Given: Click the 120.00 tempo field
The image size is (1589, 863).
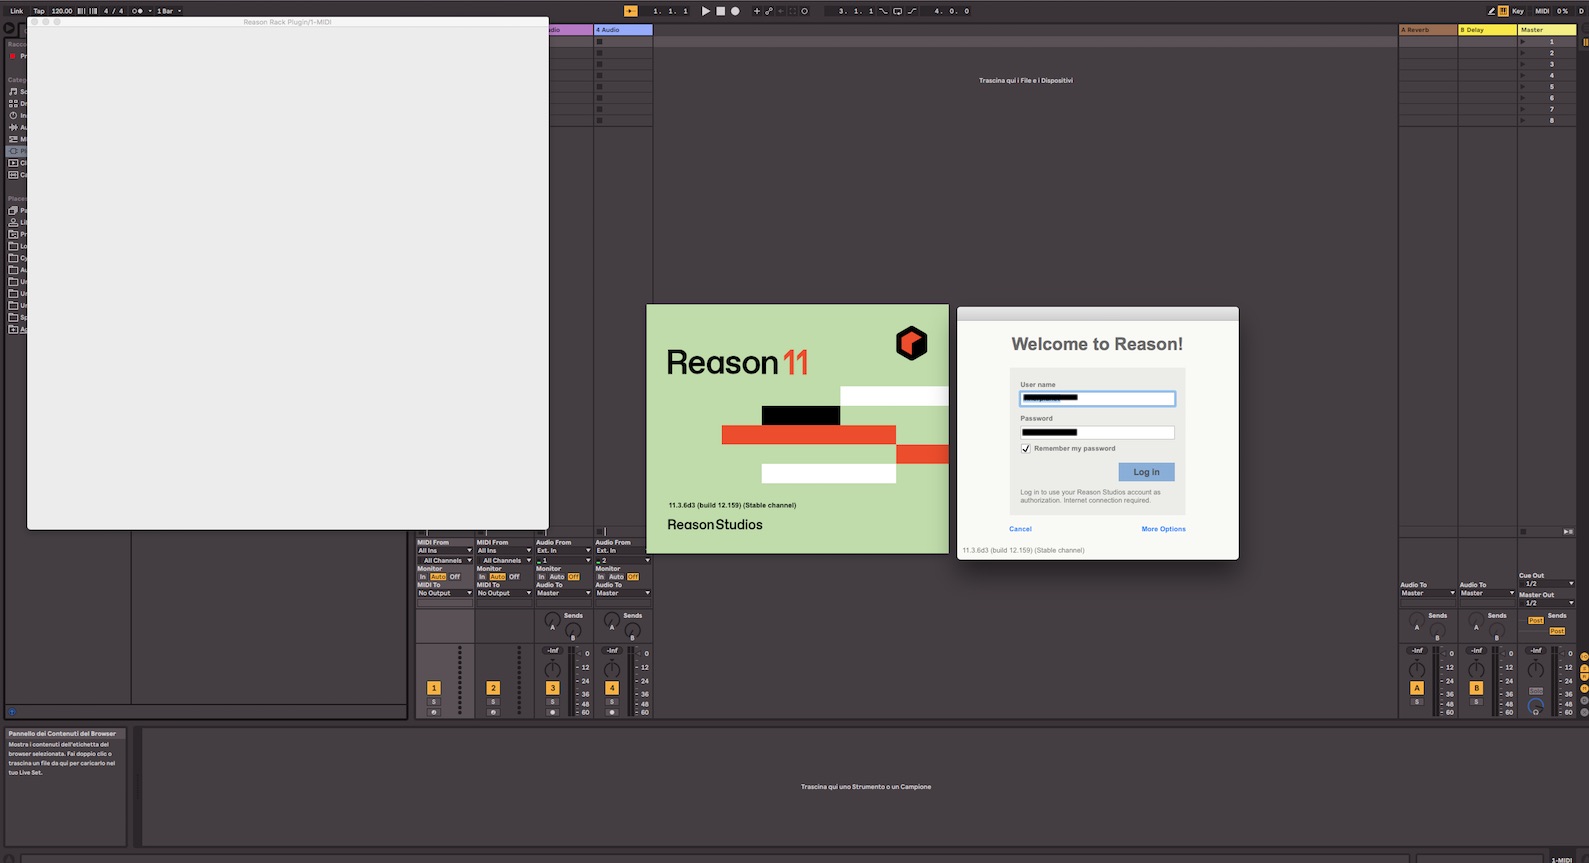Looking at the screenshot, I should click(62, 11).
